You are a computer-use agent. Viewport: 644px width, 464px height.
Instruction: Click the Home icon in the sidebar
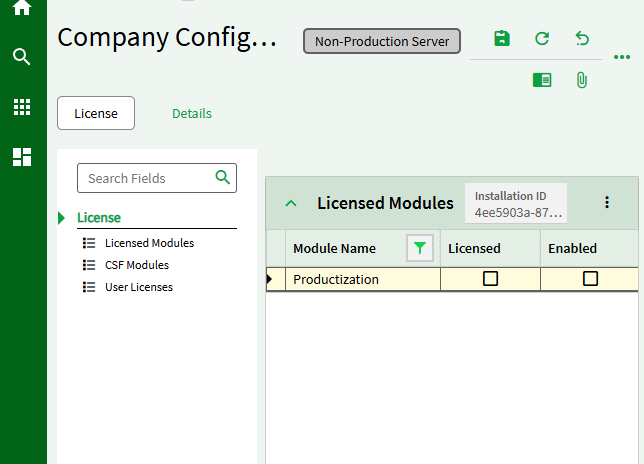[22, 8]
